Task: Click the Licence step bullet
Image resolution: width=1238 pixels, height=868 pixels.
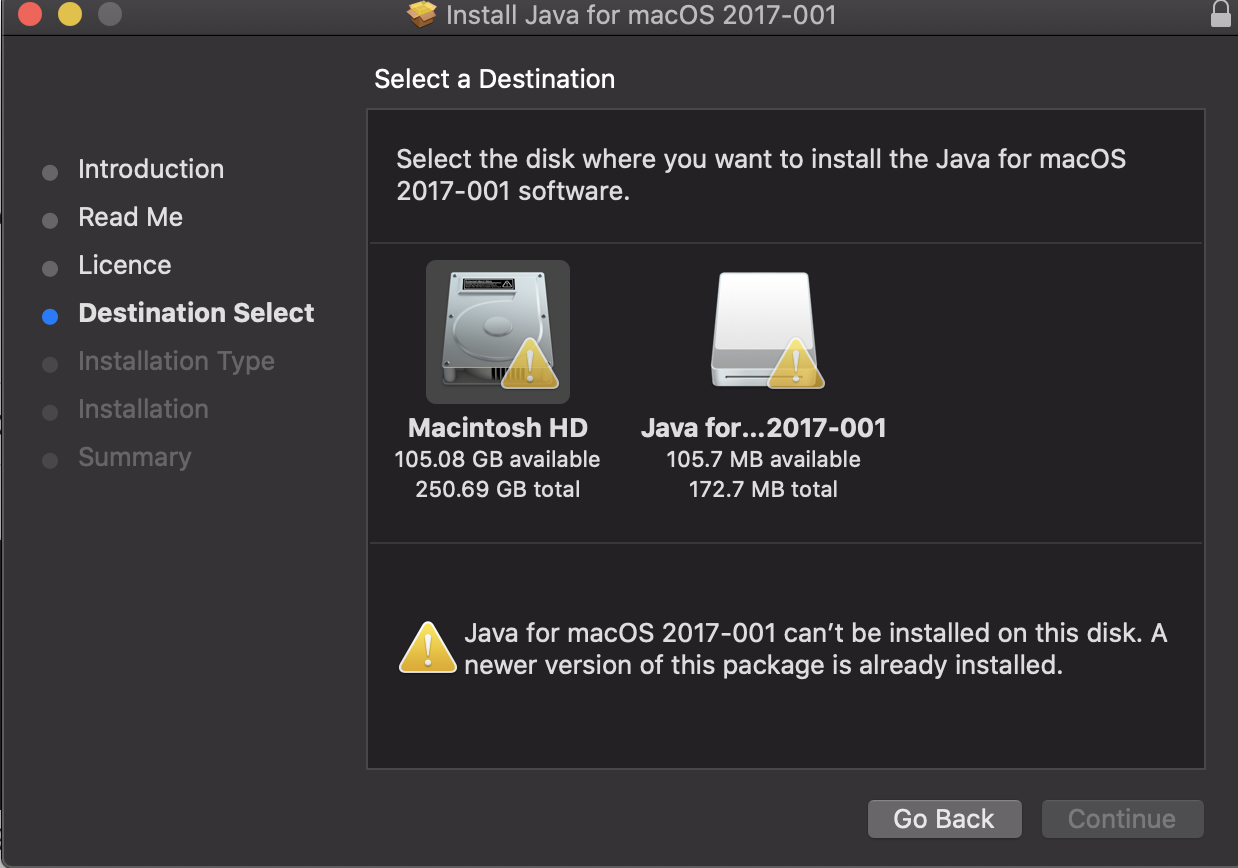Action: coord(50,268)
